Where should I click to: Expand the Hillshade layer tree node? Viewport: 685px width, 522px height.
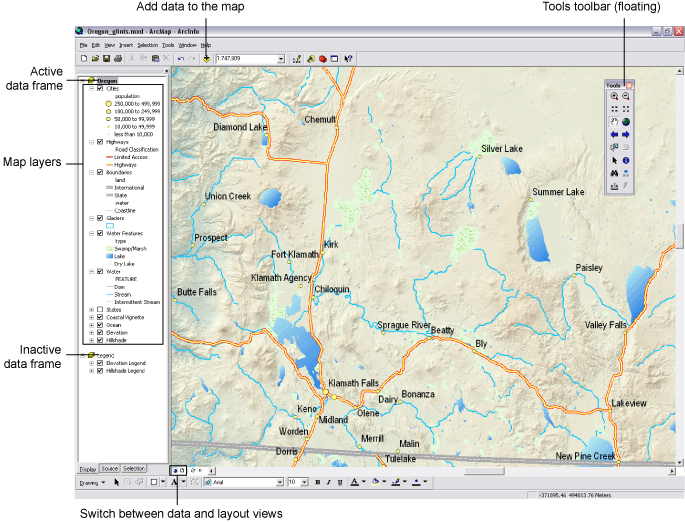coord(91,341)
